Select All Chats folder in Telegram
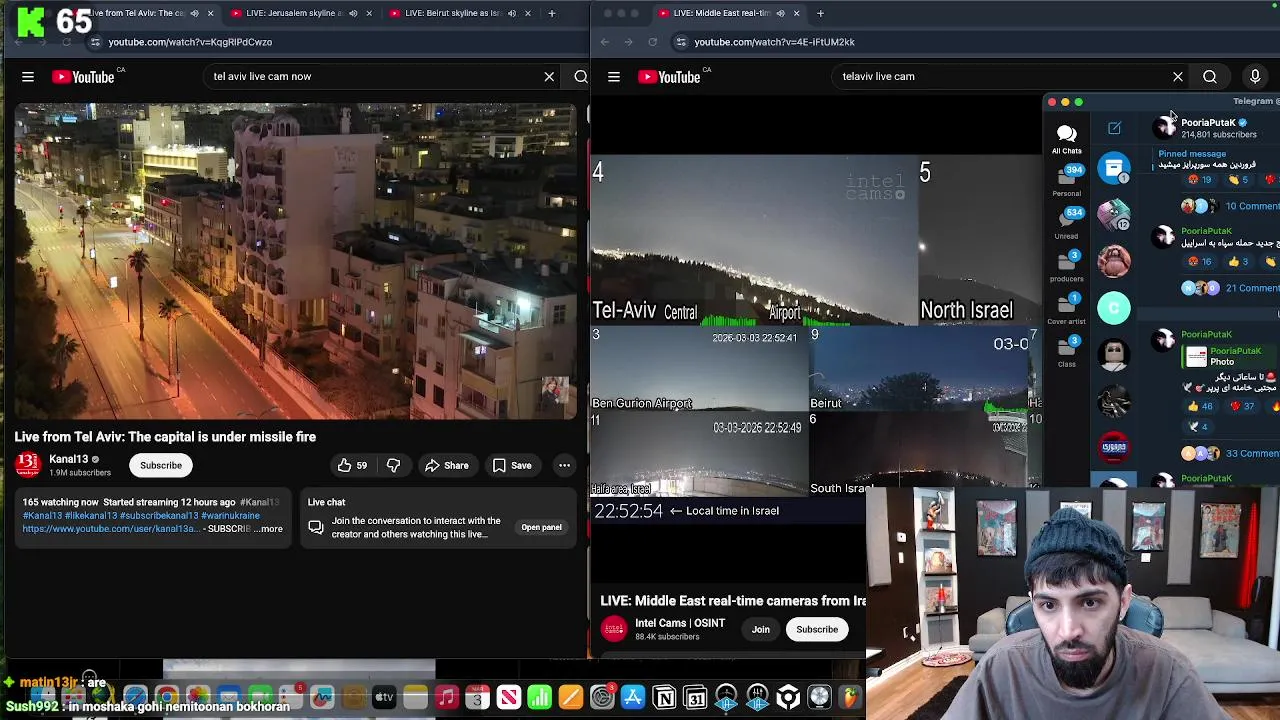 [x=1067, y=138]
